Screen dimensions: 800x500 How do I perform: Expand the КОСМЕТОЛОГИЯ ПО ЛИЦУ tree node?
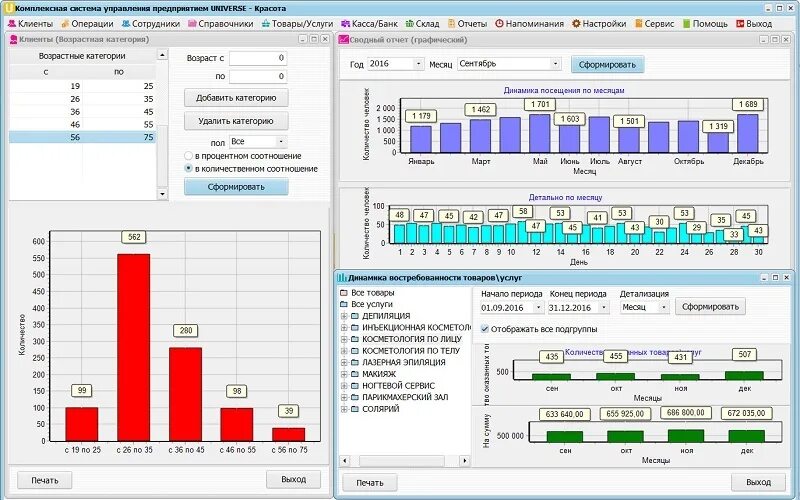344,339
